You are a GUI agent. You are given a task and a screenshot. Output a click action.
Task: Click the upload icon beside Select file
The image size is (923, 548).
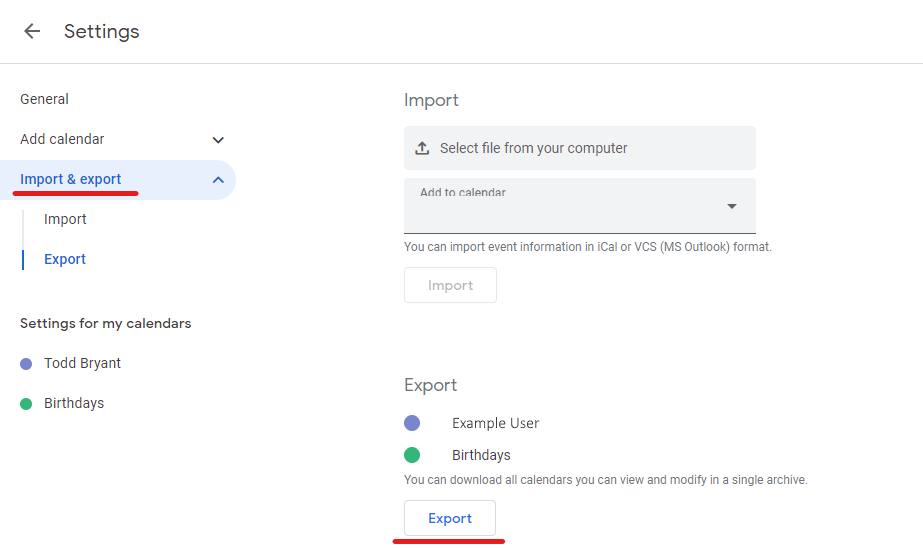422,148
